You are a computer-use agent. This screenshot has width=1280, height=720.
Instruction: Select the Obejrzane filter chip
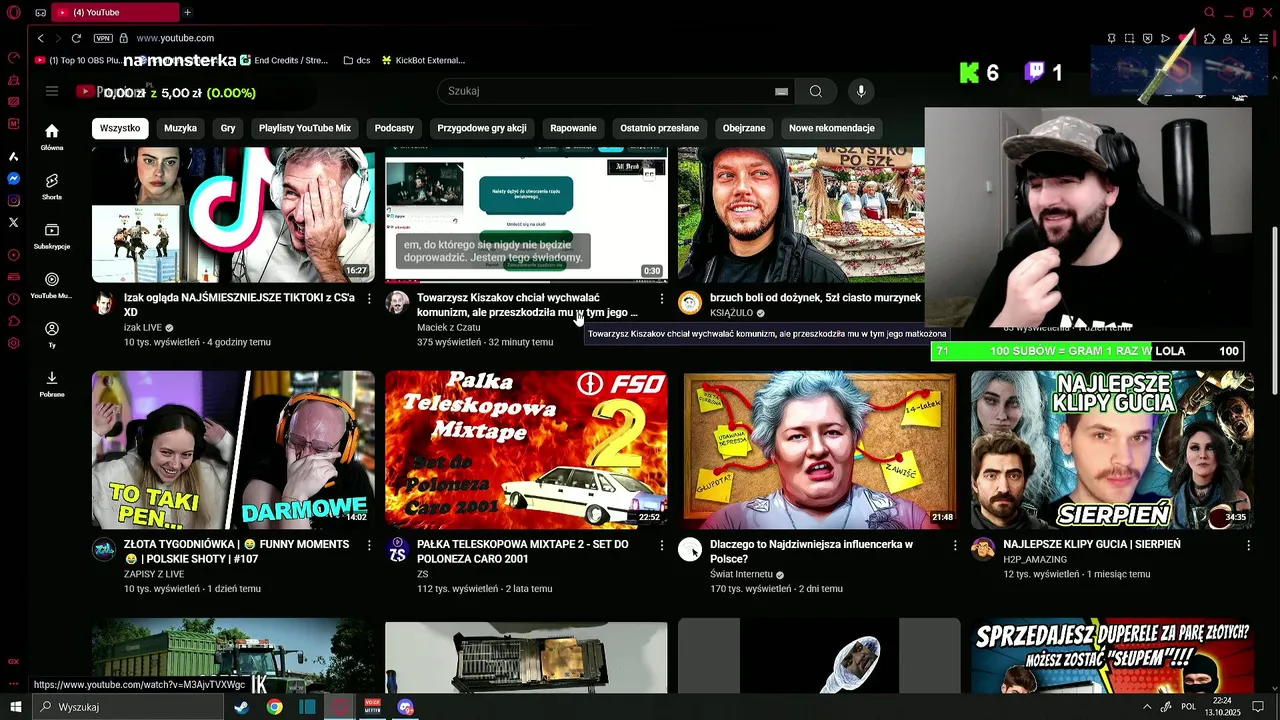pos(744,128)
